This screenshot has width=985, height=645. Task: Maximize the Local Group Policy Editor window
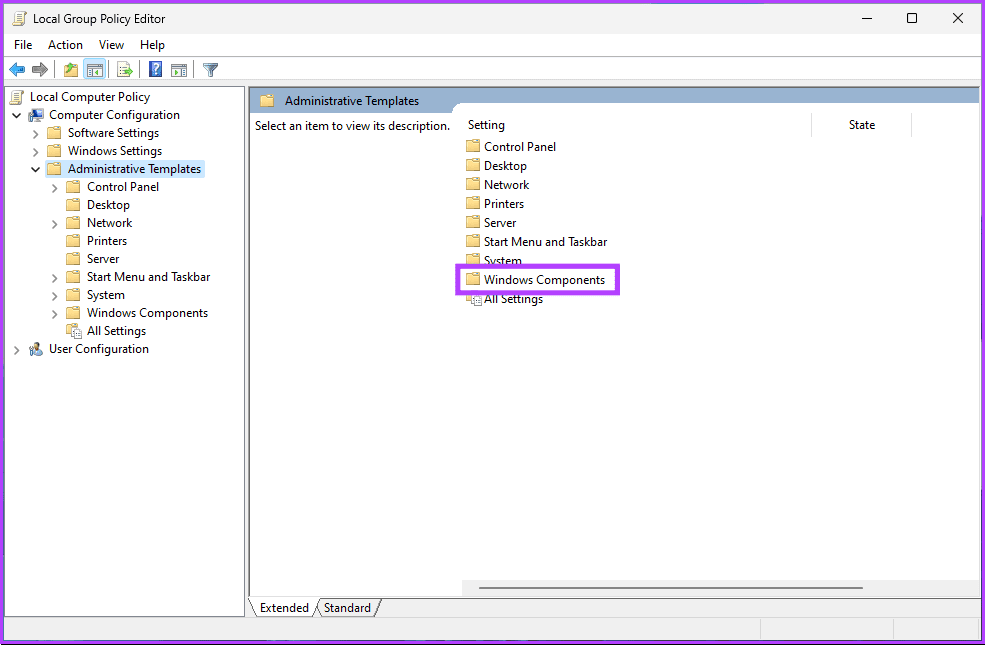[x=912, y=18]
